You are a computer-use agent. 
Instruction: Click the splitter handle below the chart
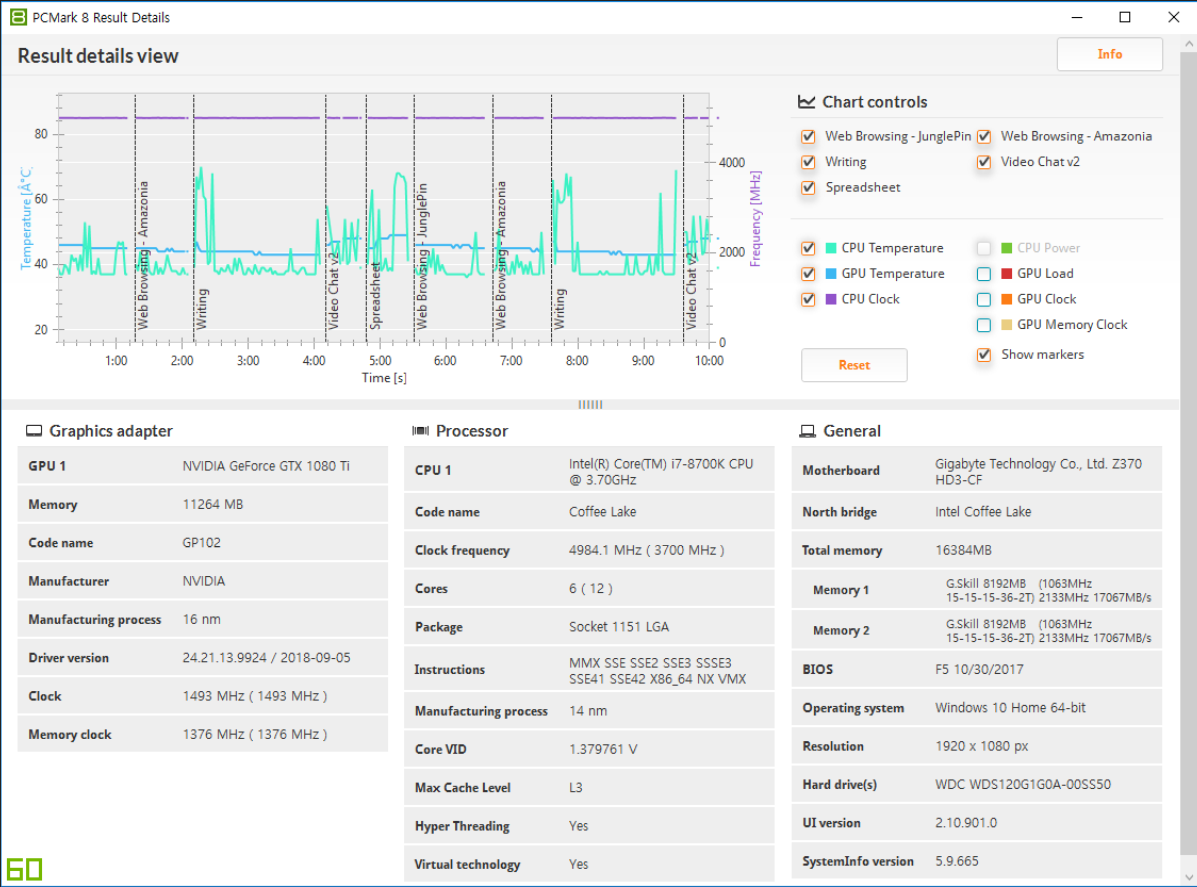[590, 405]
